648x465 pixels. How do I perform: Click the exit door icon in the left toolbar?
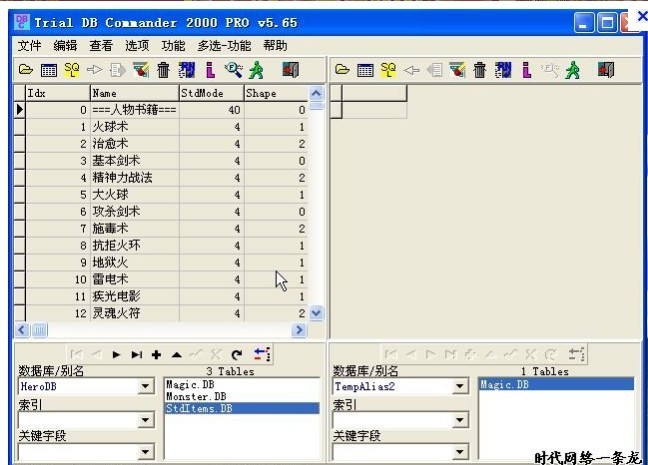[x=291, y=70]
